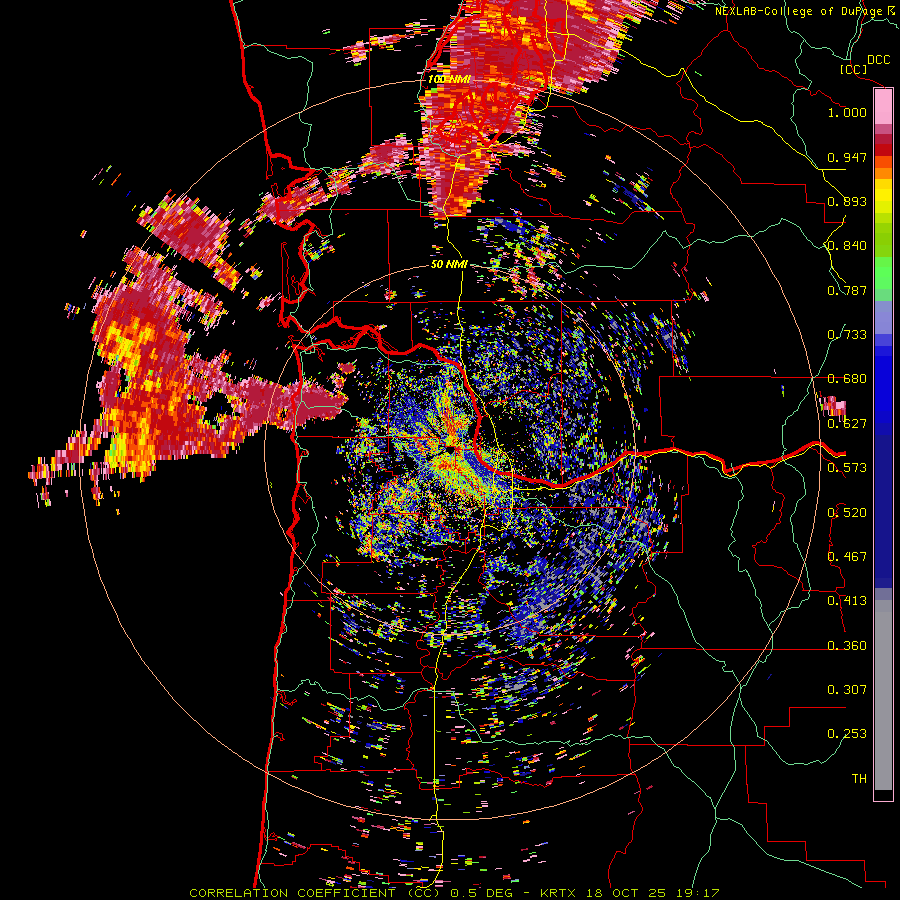This screenshot has width=900, height=900.
Task: Click the CORRELATION COEFFICIENT caption at the bottom
Action: click(x=454, y=893)
